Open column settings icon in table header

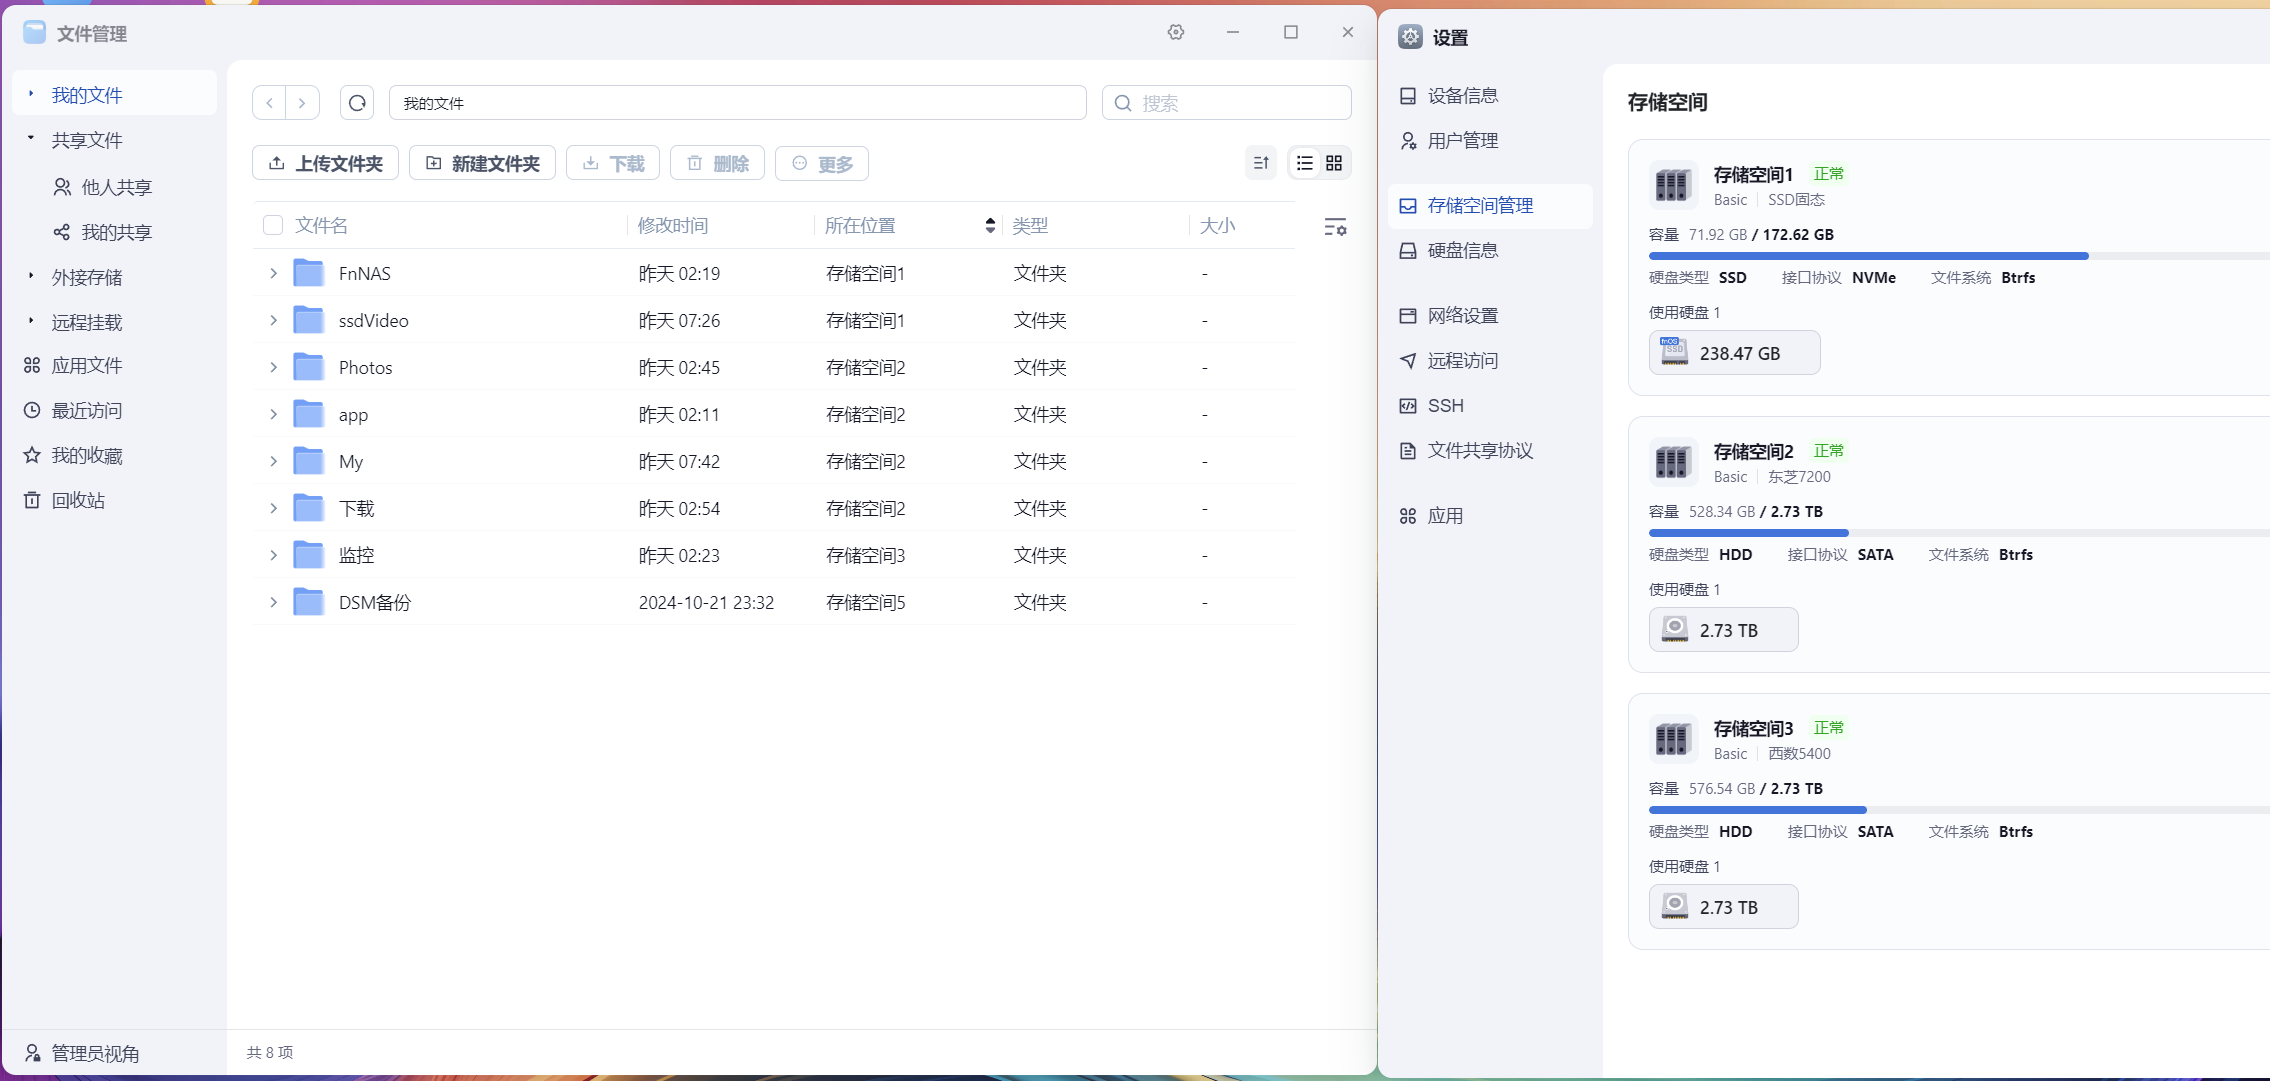(1335, 227)
